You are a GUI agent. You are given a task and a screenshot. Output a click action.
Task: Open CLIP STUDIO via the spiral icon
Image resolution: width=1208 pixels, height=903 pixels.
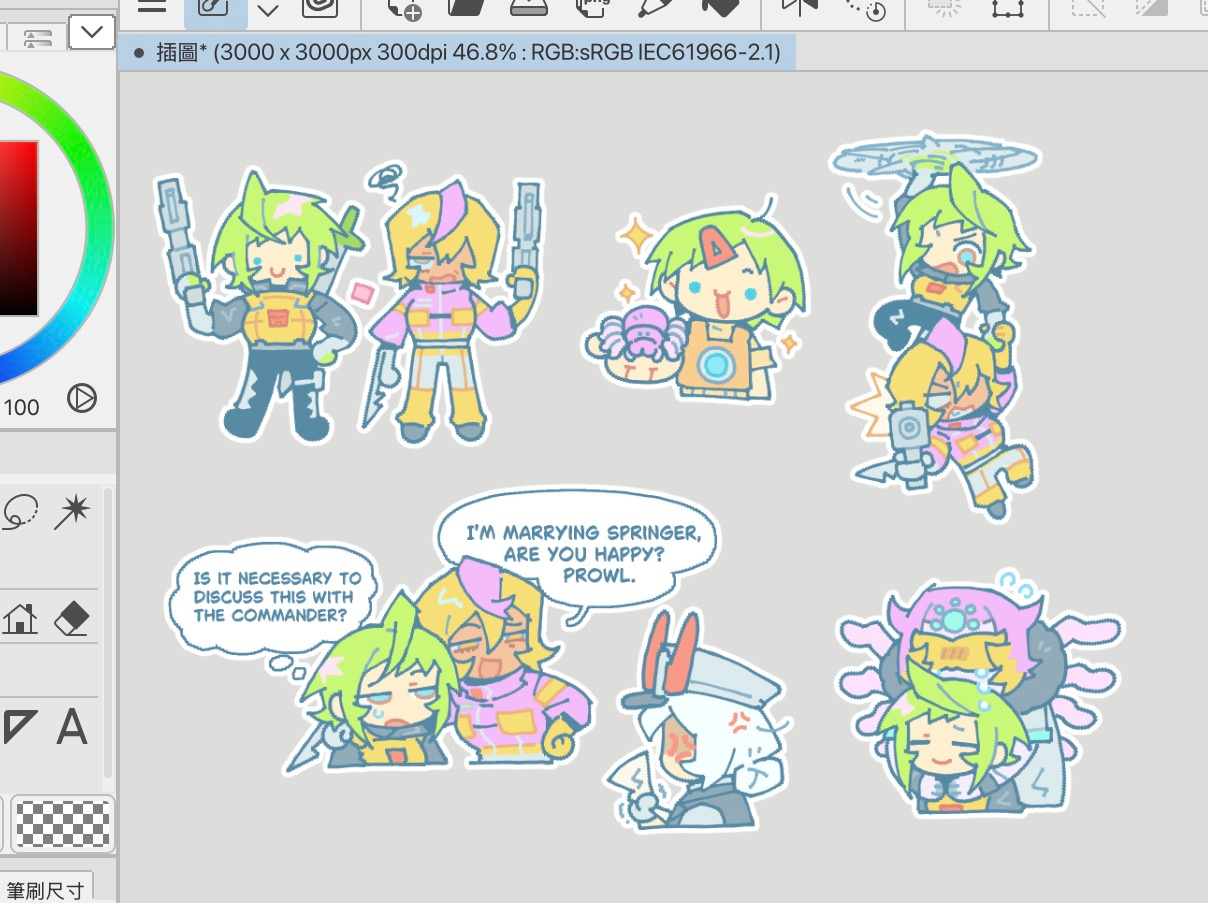[319, 7]
